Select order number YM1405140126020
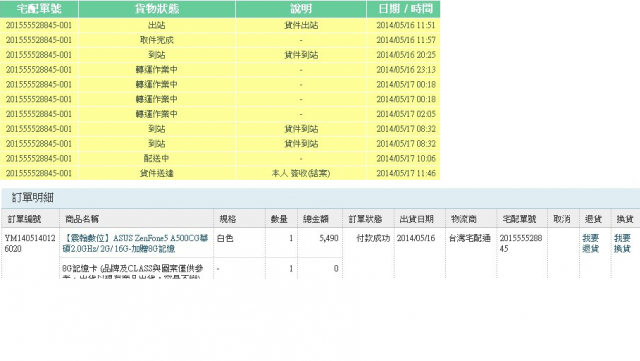640x361 pixels. click(x=30, y=243)
